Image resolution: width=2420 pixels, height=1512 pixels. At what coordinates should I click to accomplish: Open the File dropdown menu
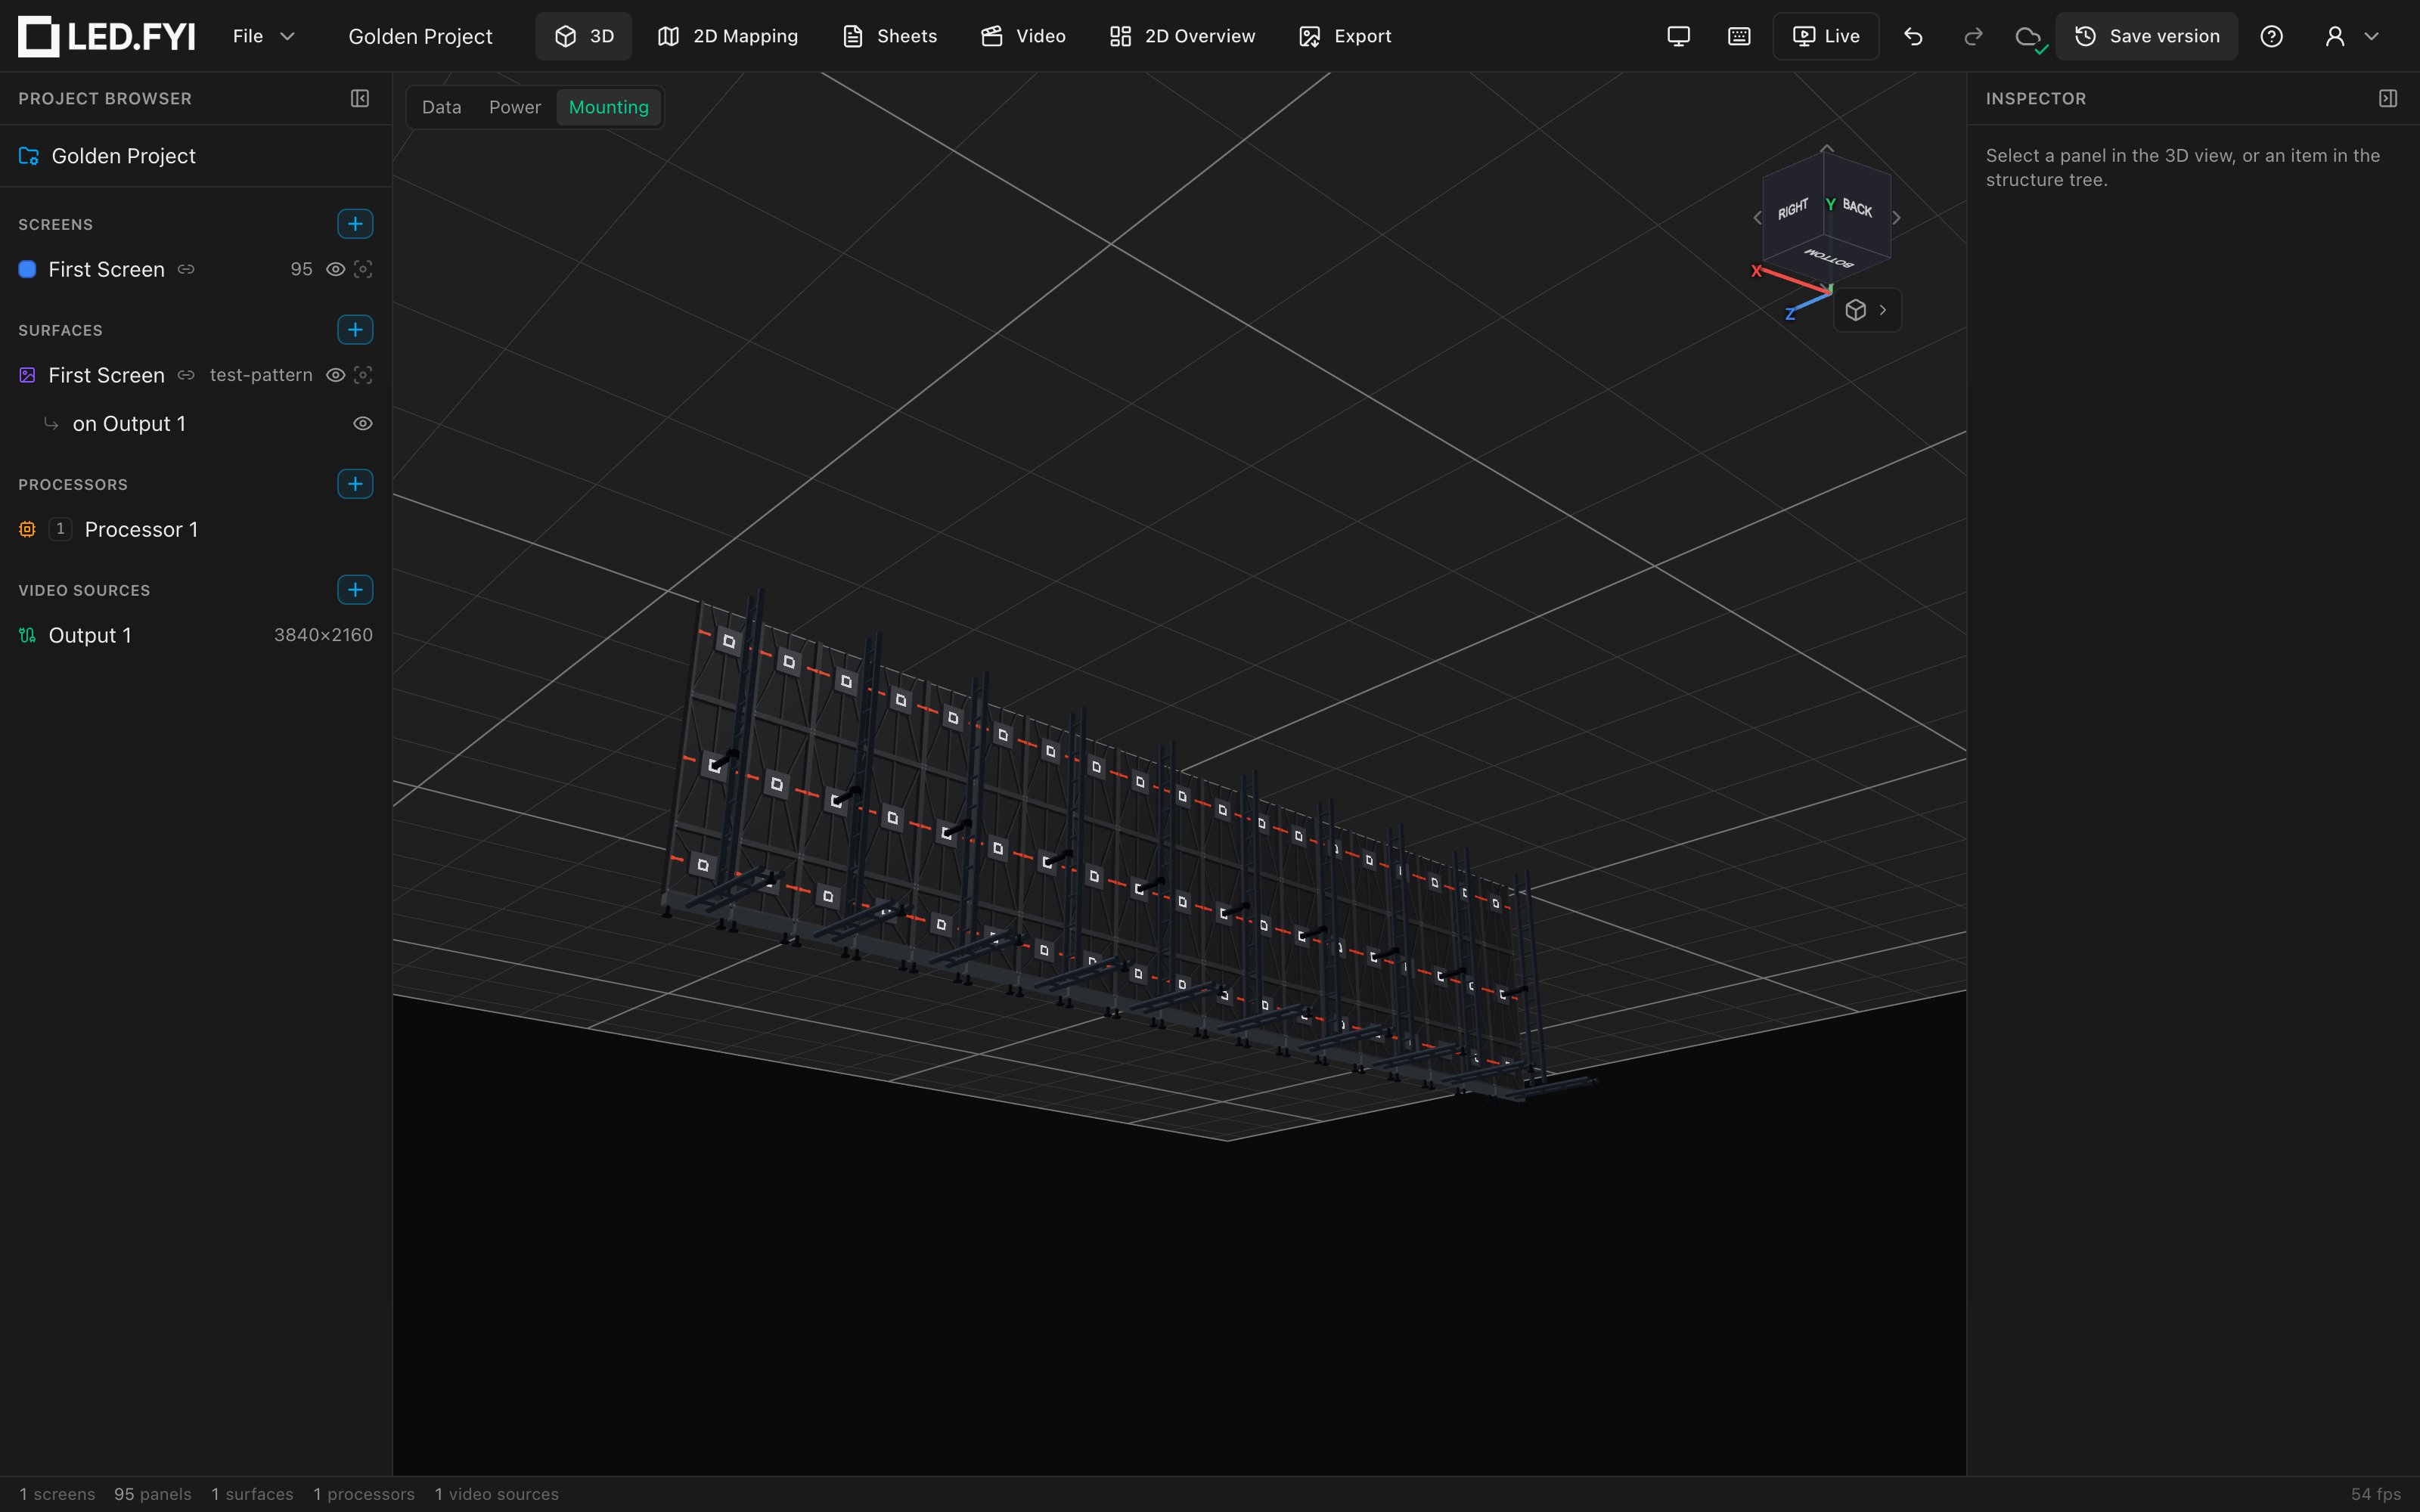click(x=263, y=36)
